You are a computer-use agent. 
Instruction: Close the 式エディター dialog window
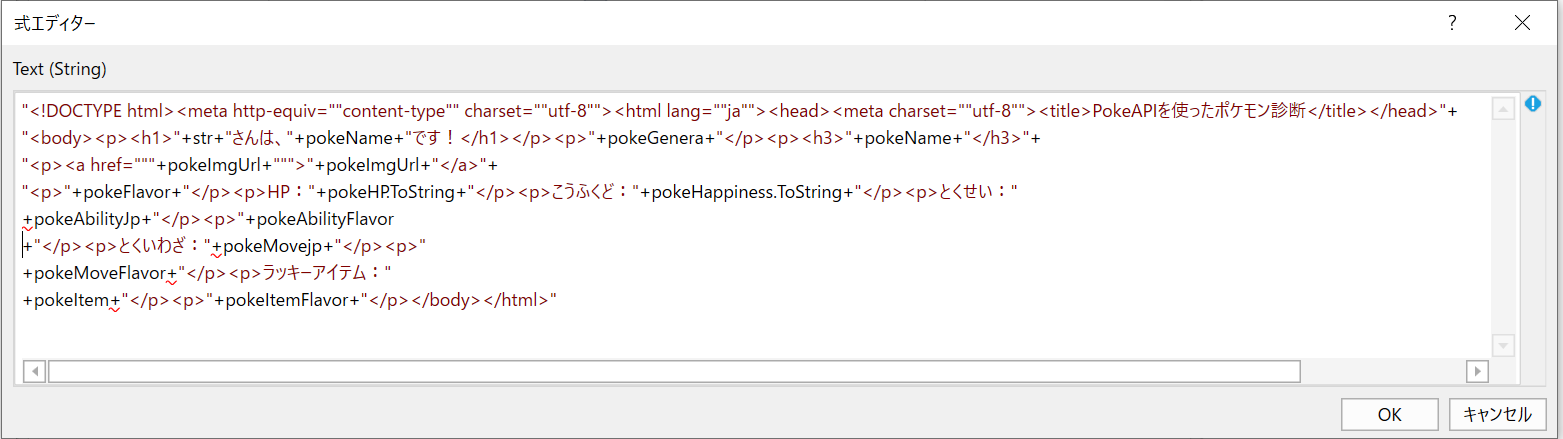(1522, 23)
